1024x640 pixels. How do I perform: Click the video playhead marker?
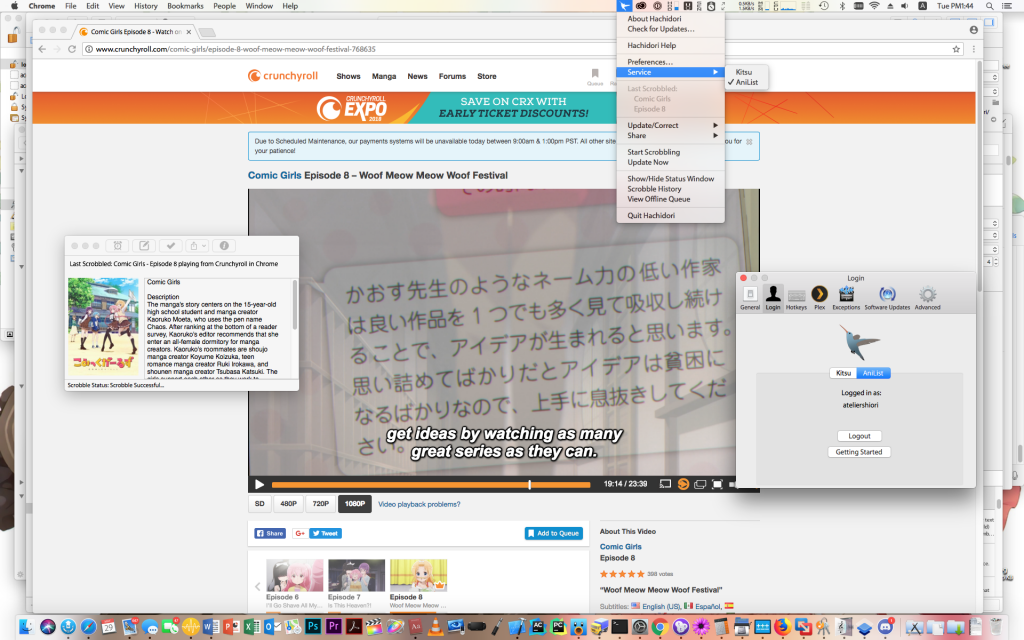click(530, 485)
